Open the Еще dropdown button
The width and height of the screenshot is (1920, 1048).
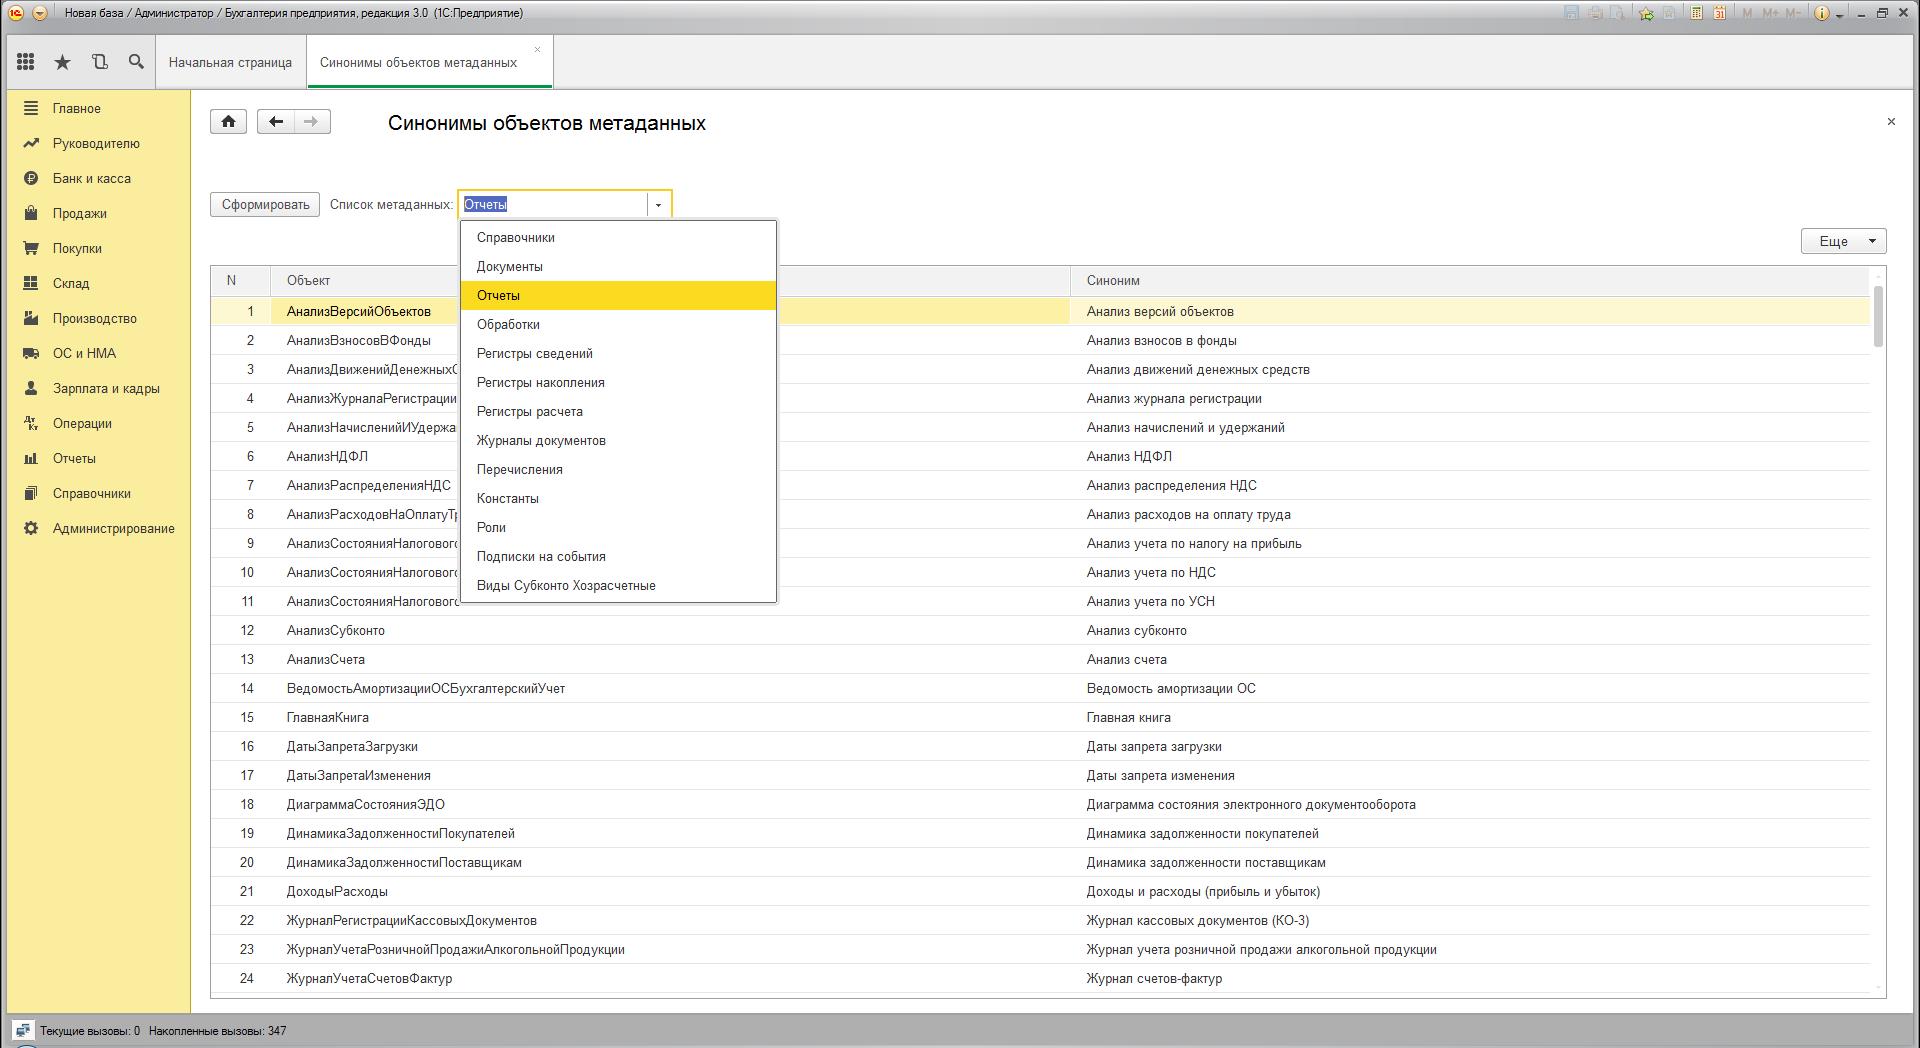tap(1843, 241)
